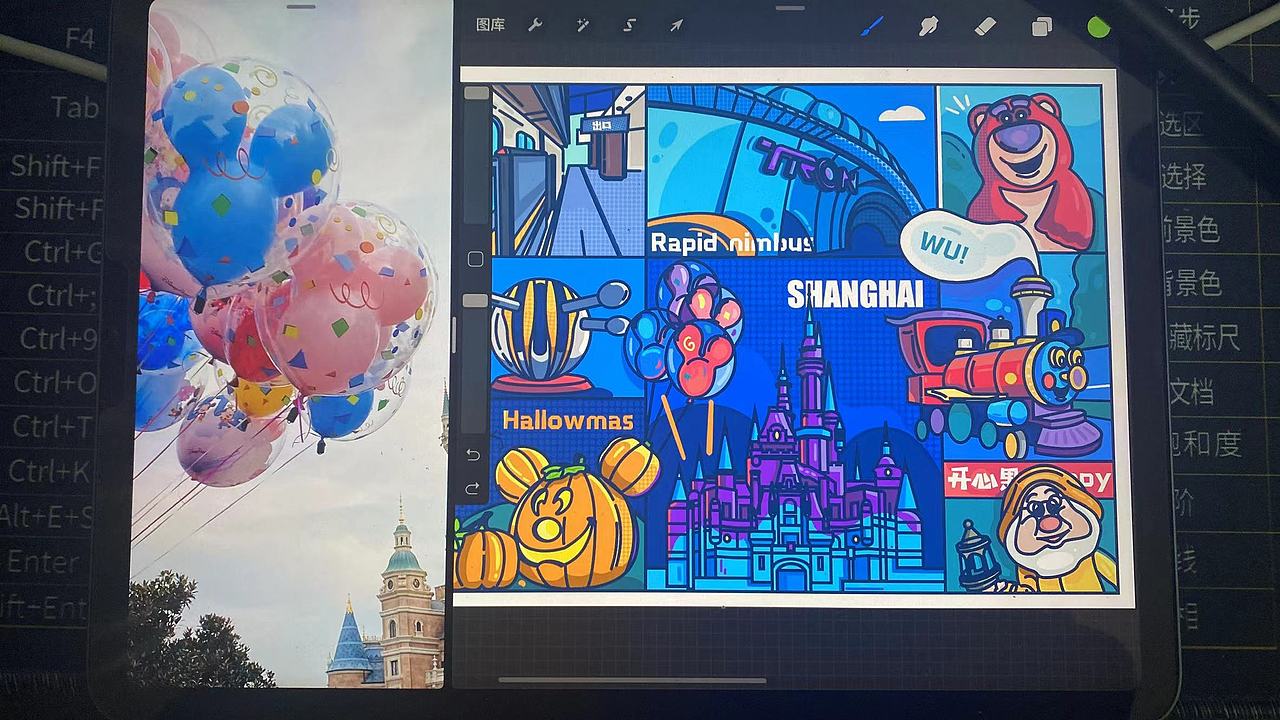
Task: Click the brush opacity slider handle
Action: point(476,300)
